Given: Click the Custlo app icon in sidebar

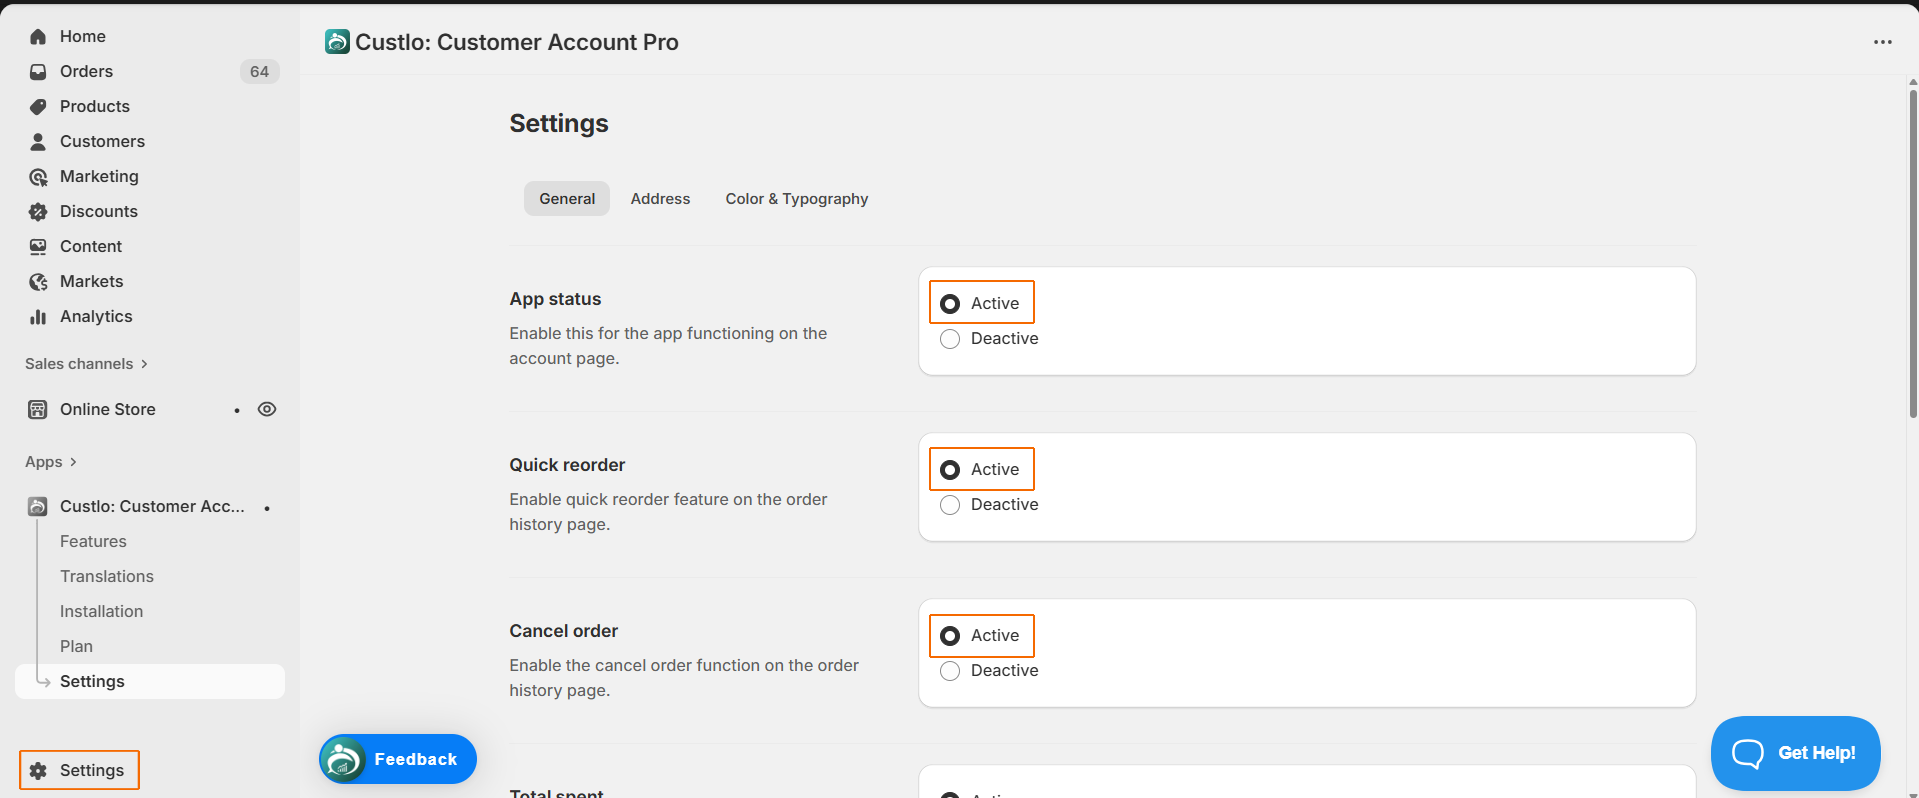Looking at the screenshot, I should coord(38,507).
